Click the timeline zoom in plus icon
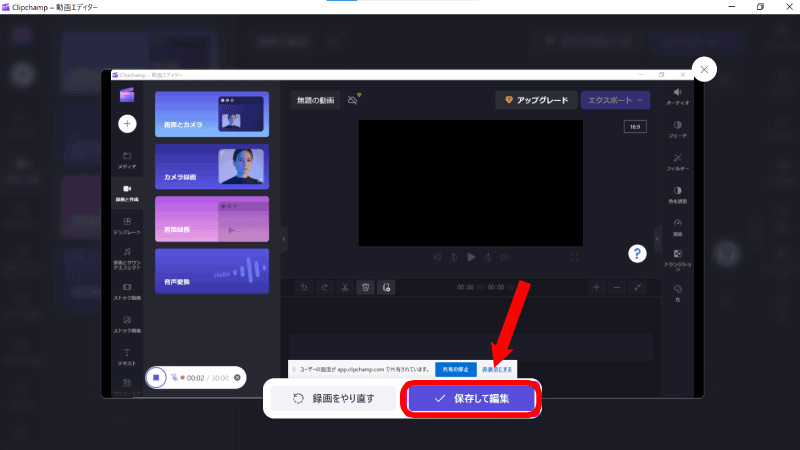The width and height of the screenshot is (800, 450). coord(596,287)
